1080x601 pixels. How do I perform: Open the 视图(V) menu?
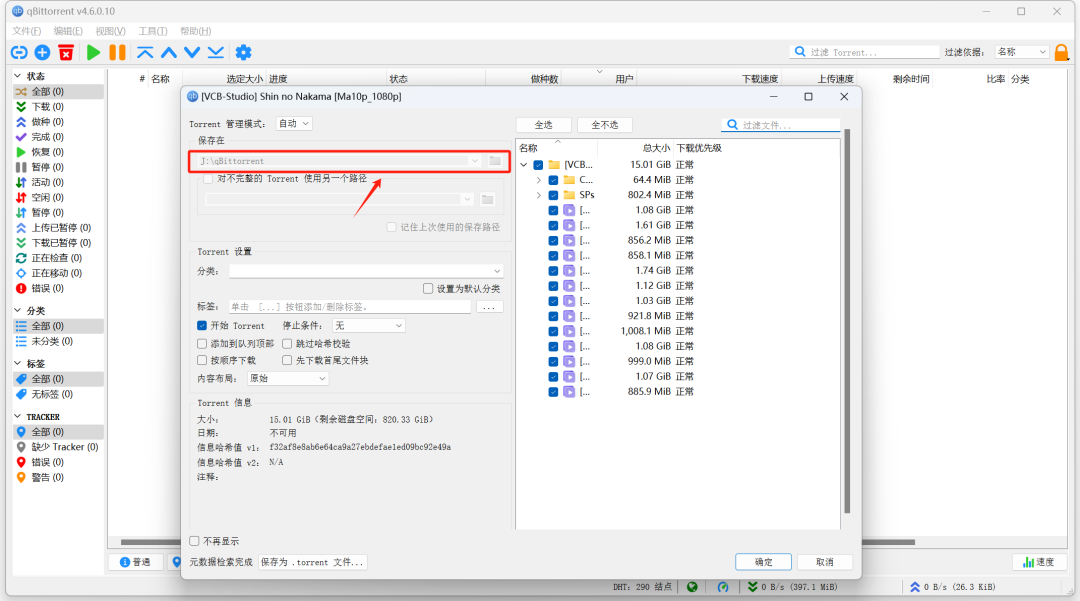(110, 31)
